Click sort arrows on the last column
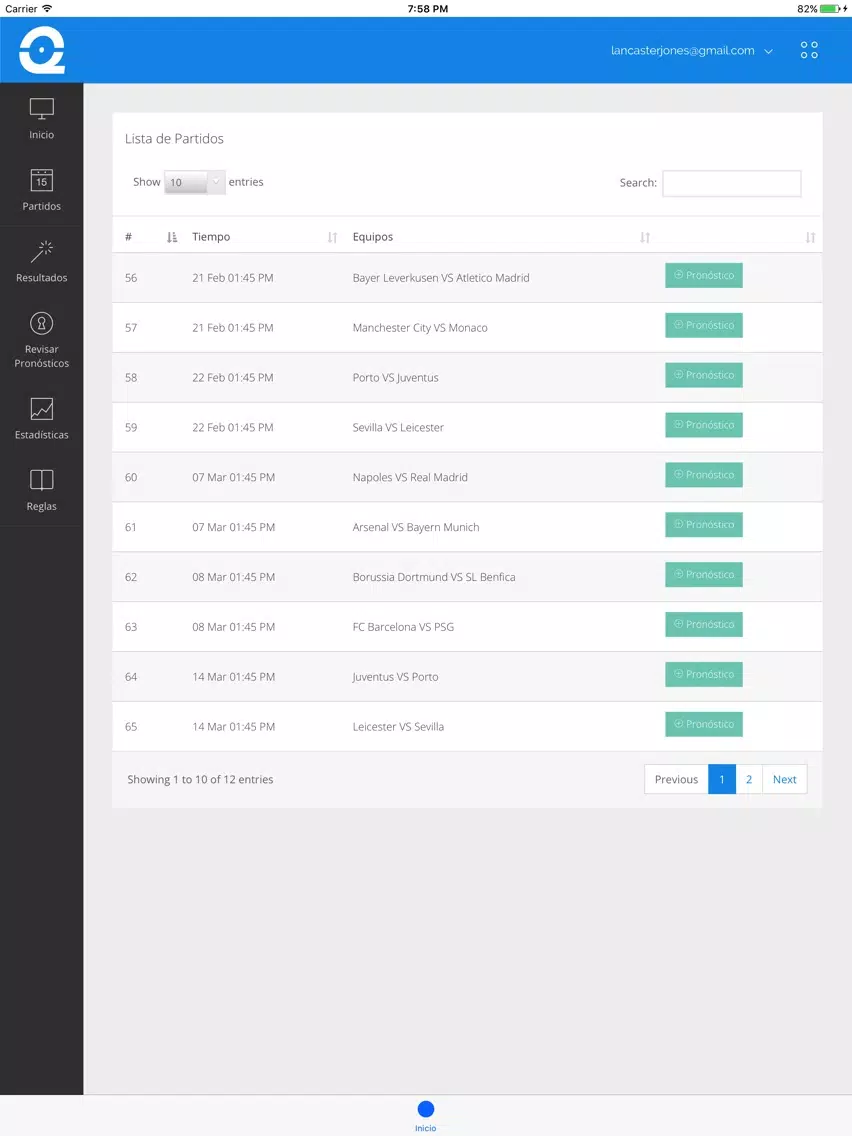This screenshot has width=852, height=1136. 810,237
